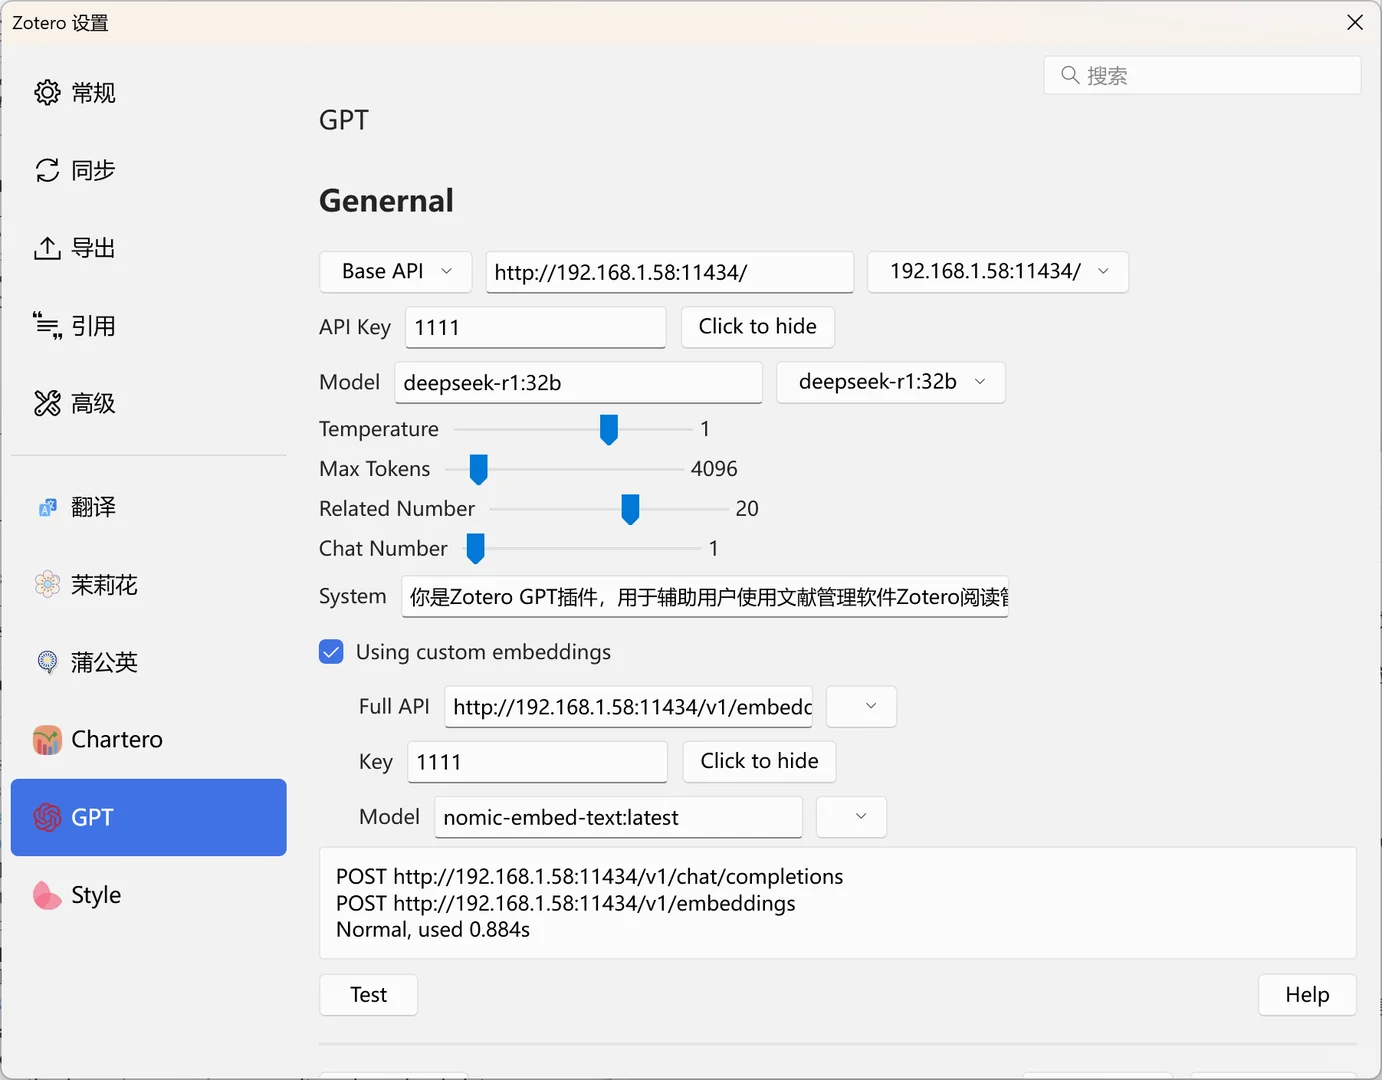Screen dimensions: 1382x1080
Task: Click the Base API URL input field
Action: (x=670, y=272)
